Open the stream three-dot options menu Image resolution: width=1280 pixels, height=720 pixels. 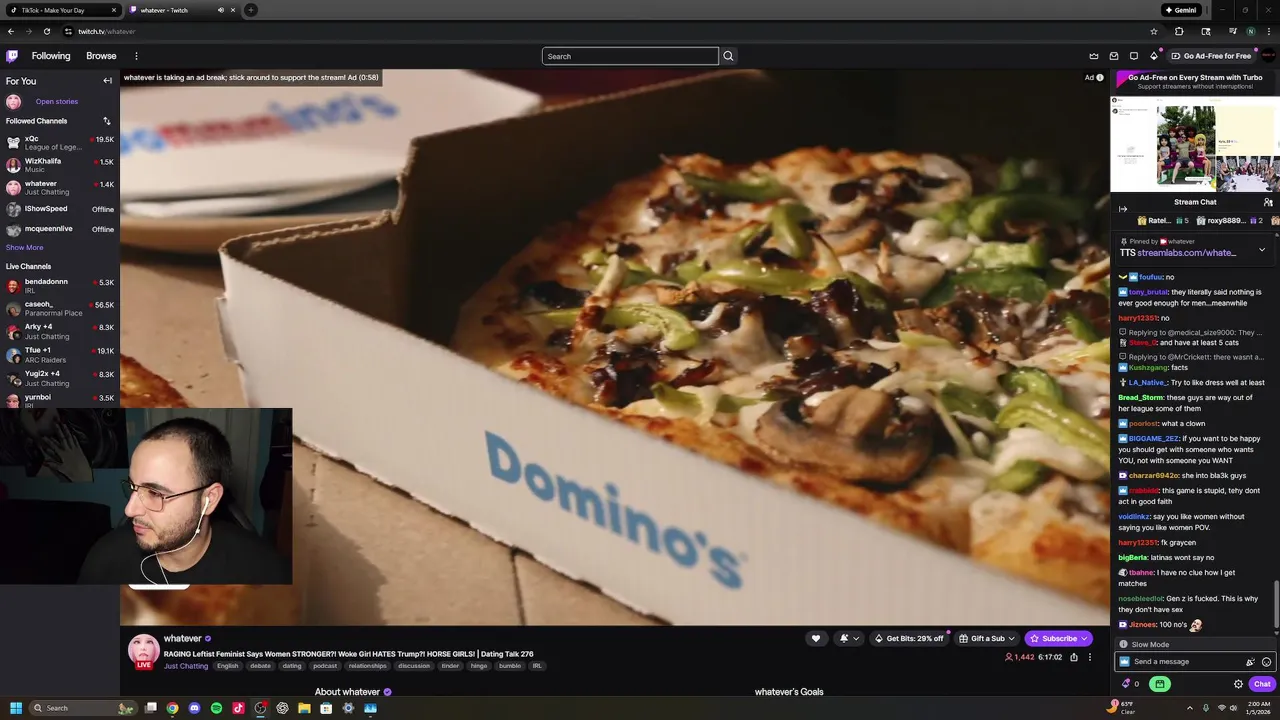[1090, 657]
